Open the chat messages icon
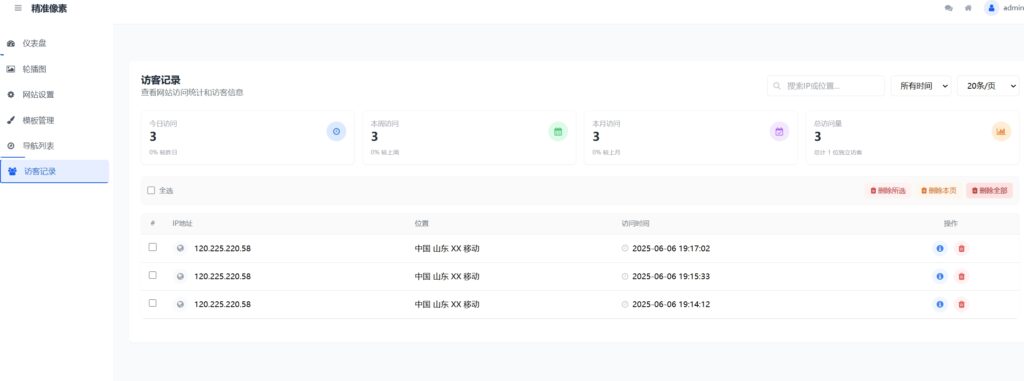 pyautogui.click(x=948, y=8)
